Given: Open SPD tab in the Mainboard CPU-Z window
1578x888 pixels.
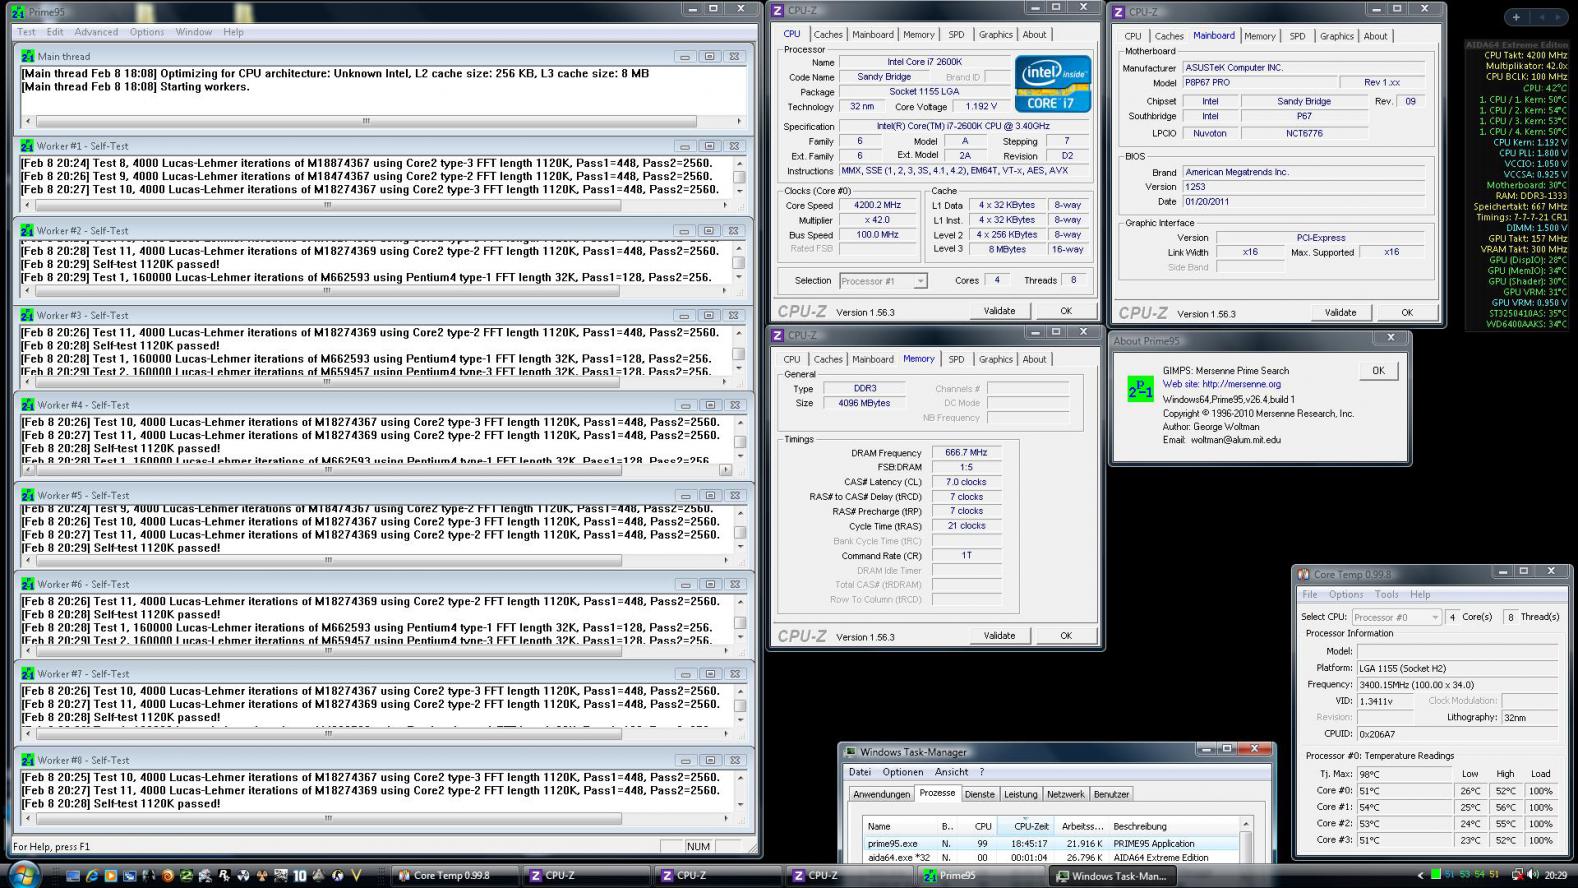Looking at the screenshot, I should [x=1297, y=36].
